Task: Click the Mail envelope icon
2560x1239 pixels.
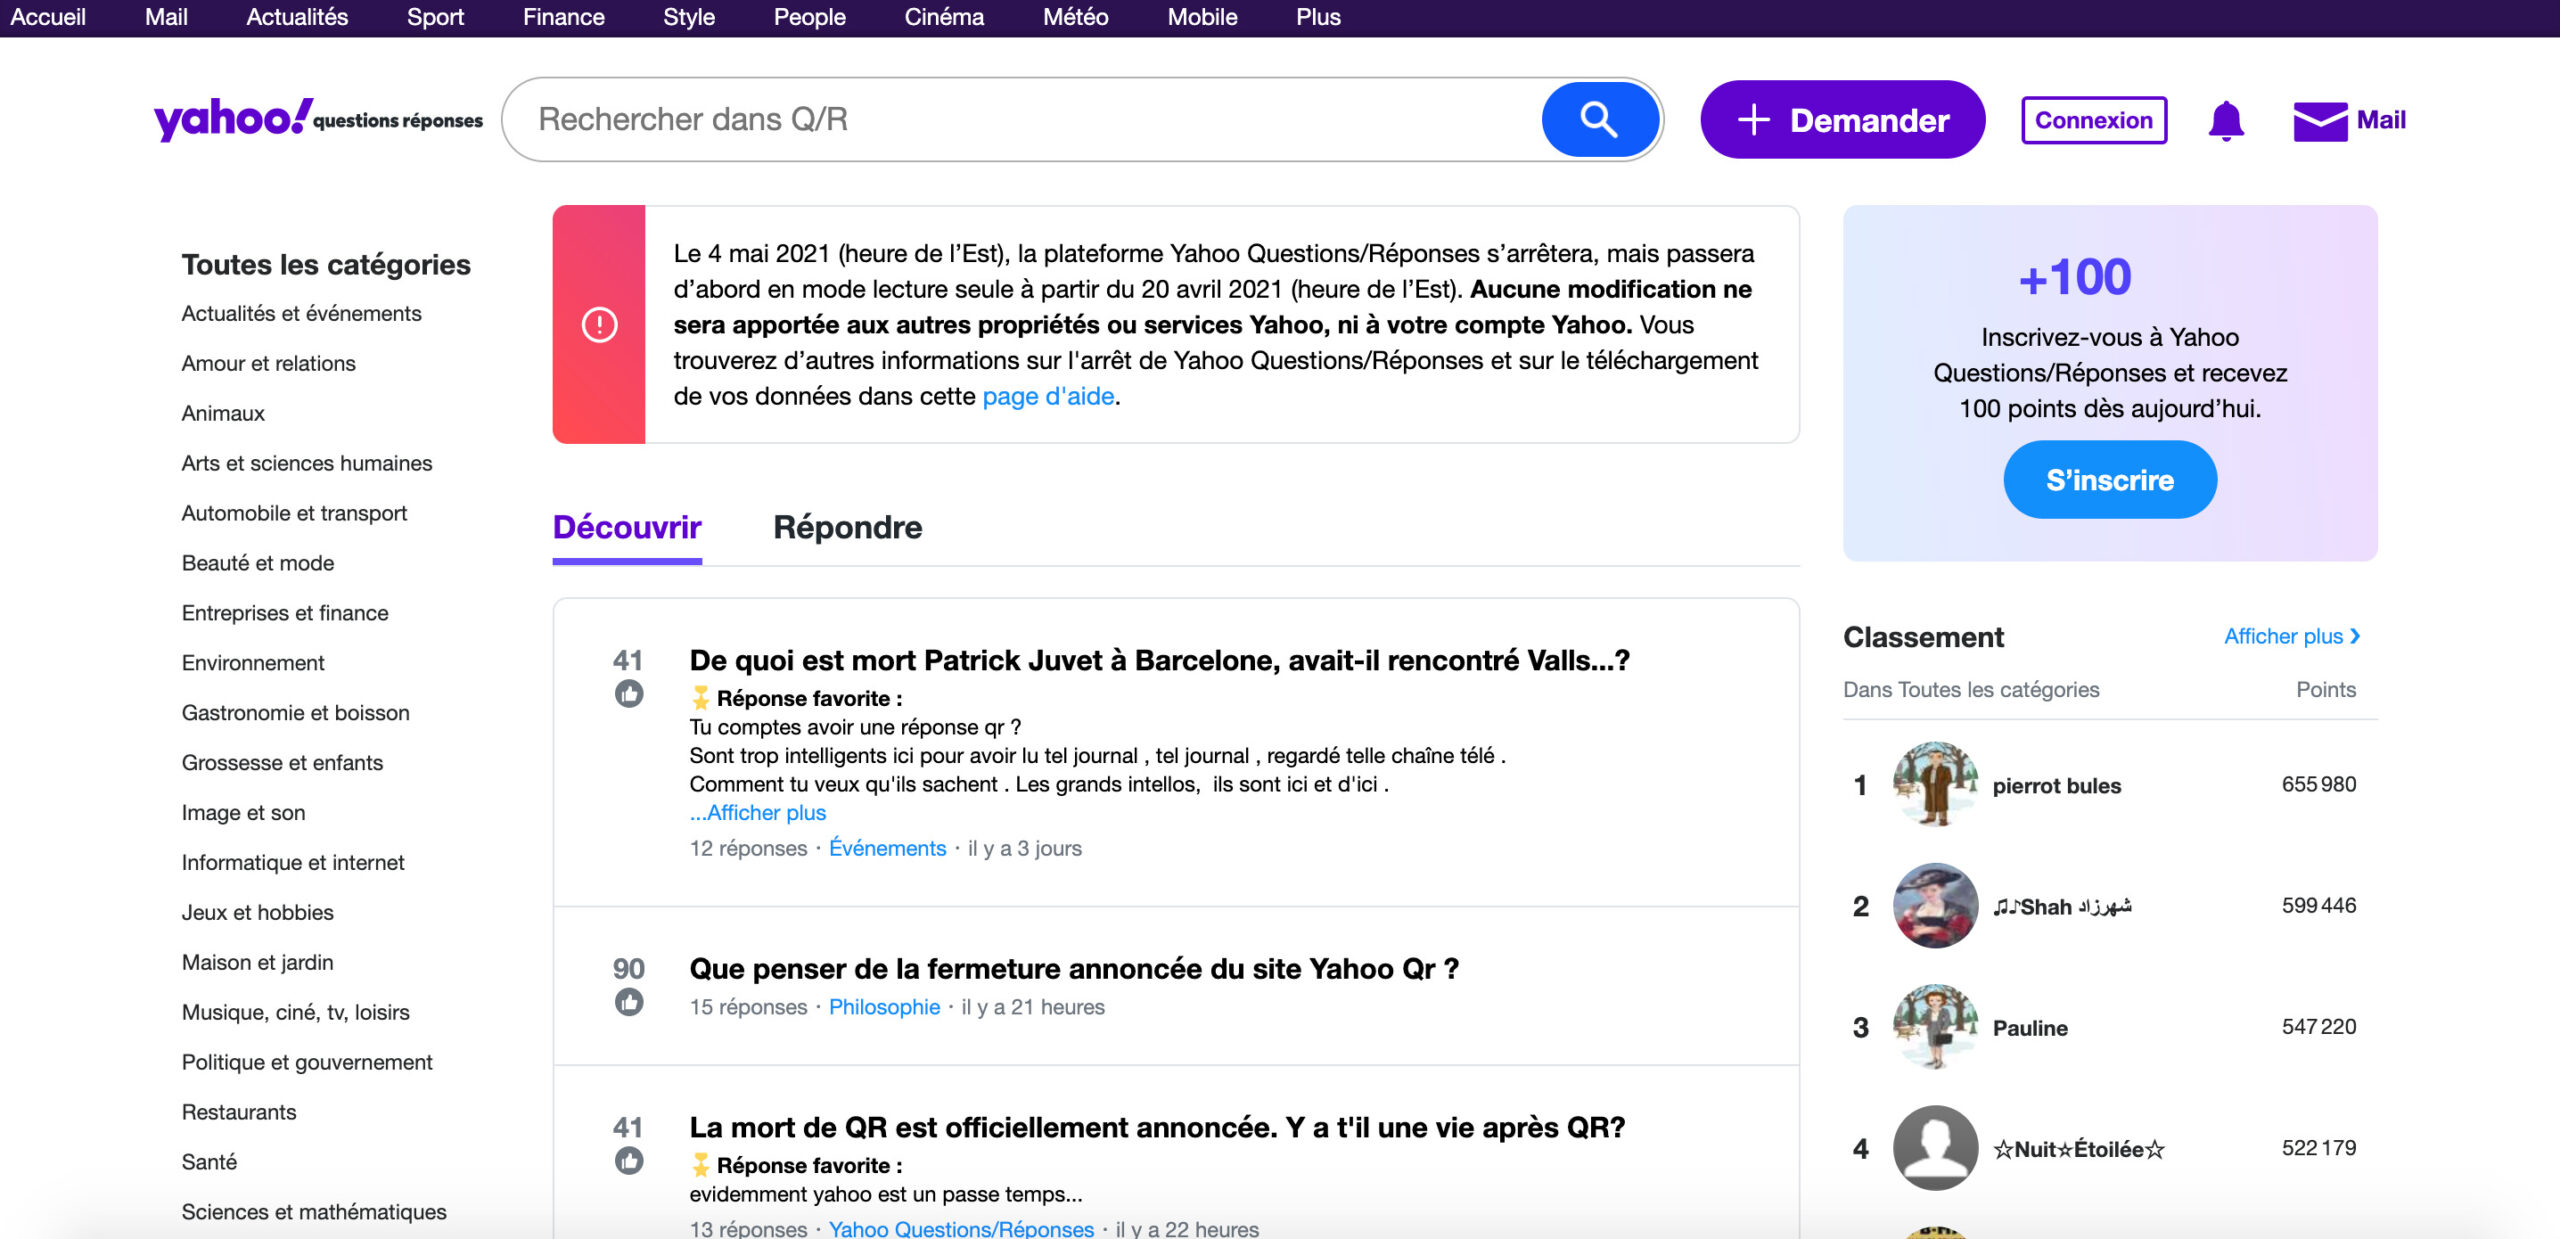Action: pos(2320,121)
